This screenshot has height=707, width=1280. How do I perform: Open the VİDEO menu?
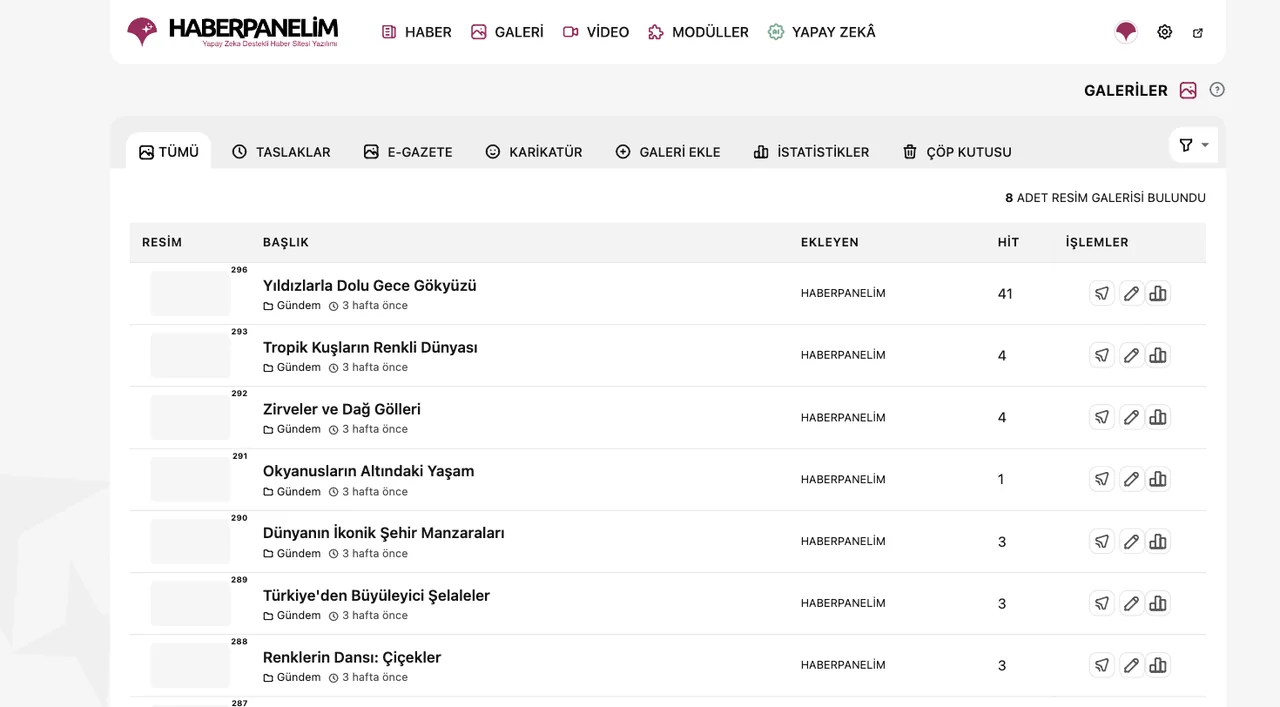596,32
